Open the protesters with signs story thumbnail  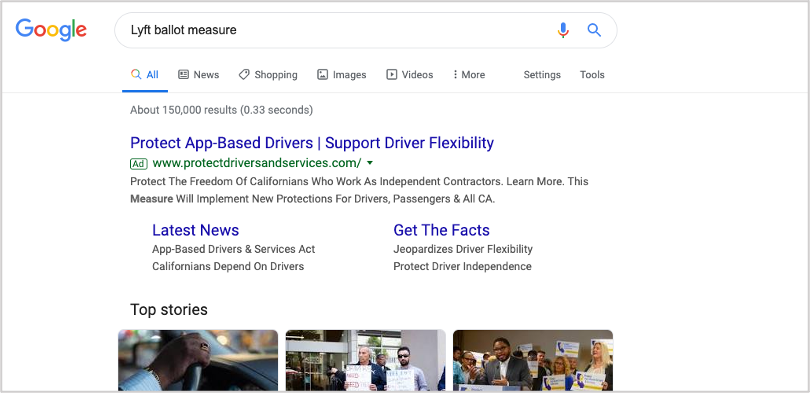click(365, 360)
